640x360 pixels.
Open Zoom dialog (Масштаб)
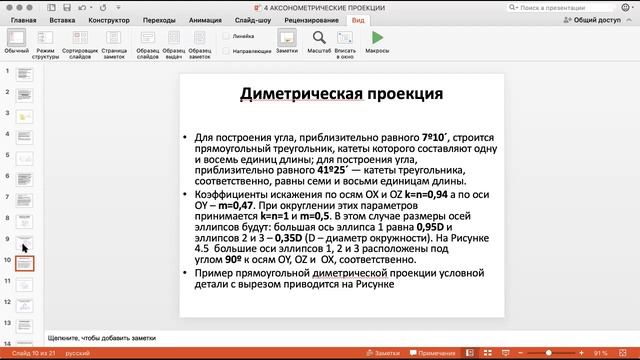pos(319,42)
